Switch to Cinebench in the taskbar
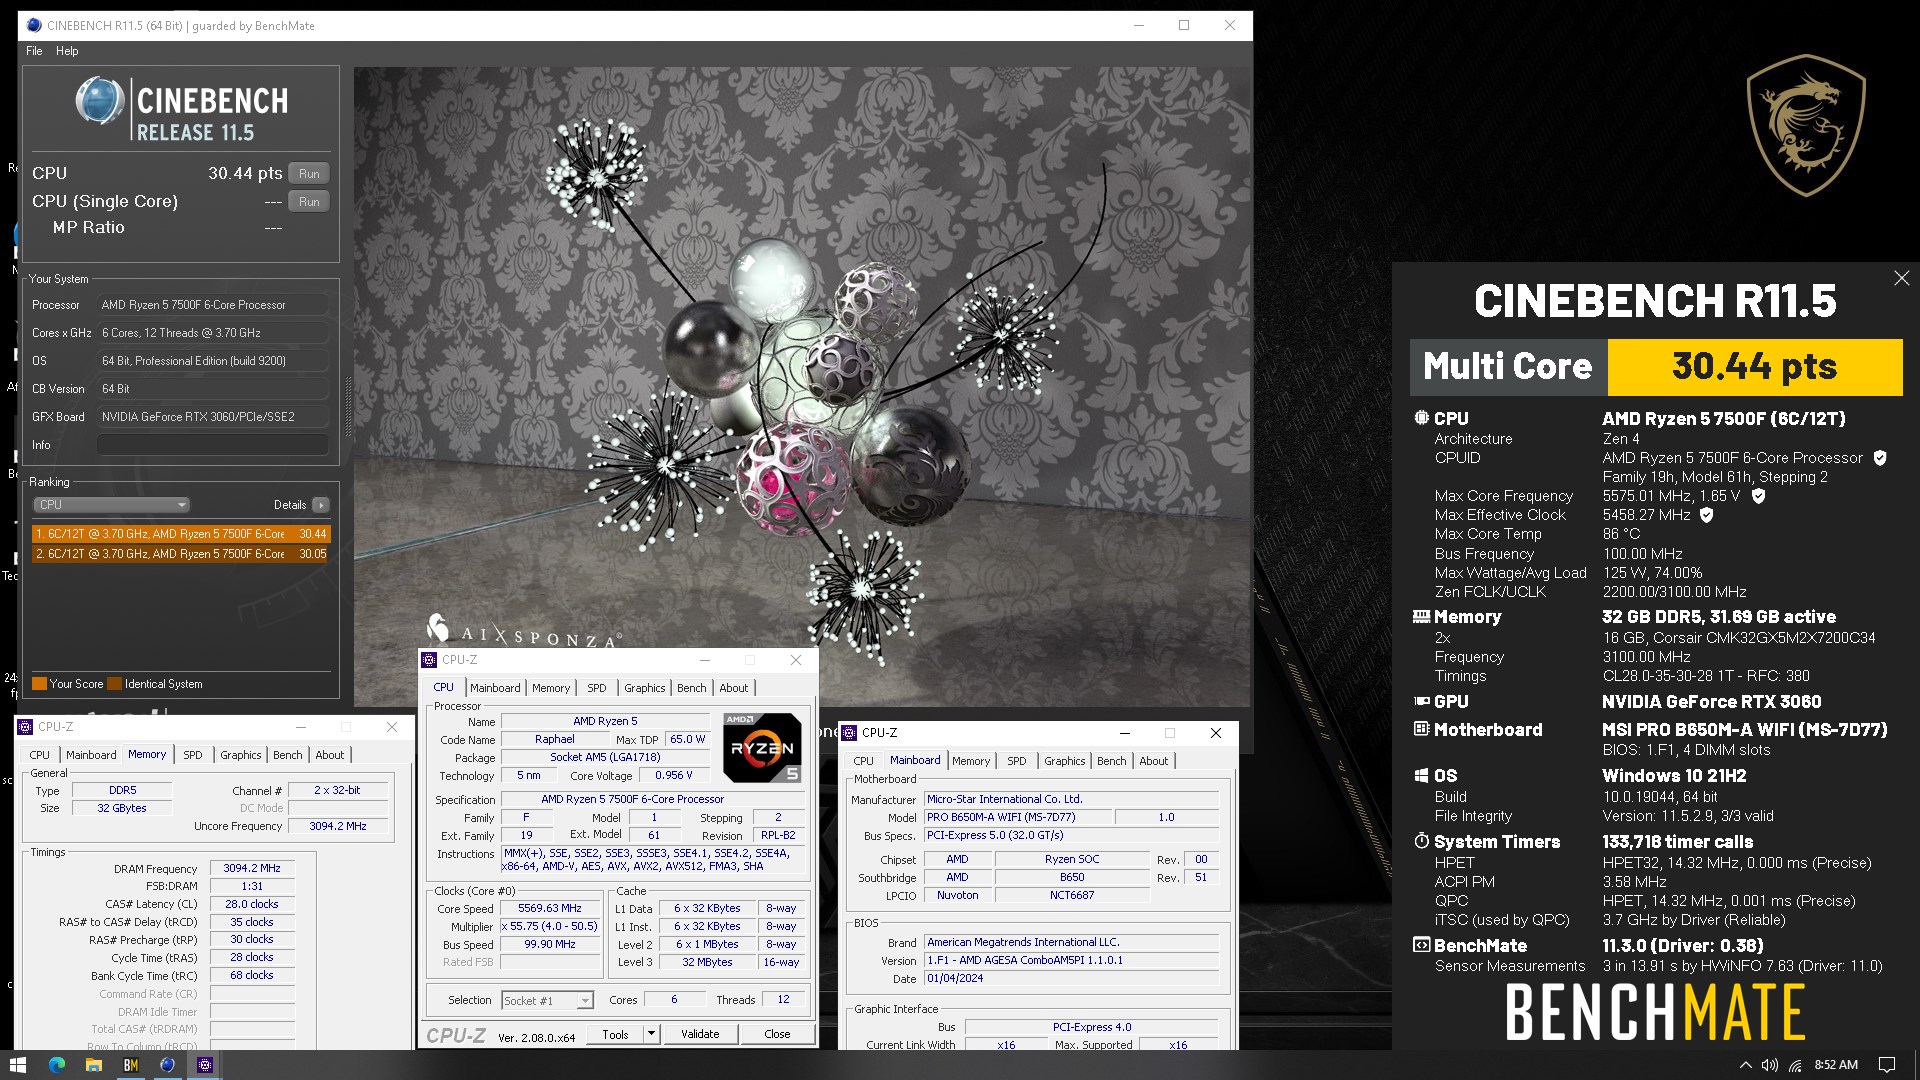This screenshot has width=1920, height=1080. pyautogui.click(x=167, y=1065)
